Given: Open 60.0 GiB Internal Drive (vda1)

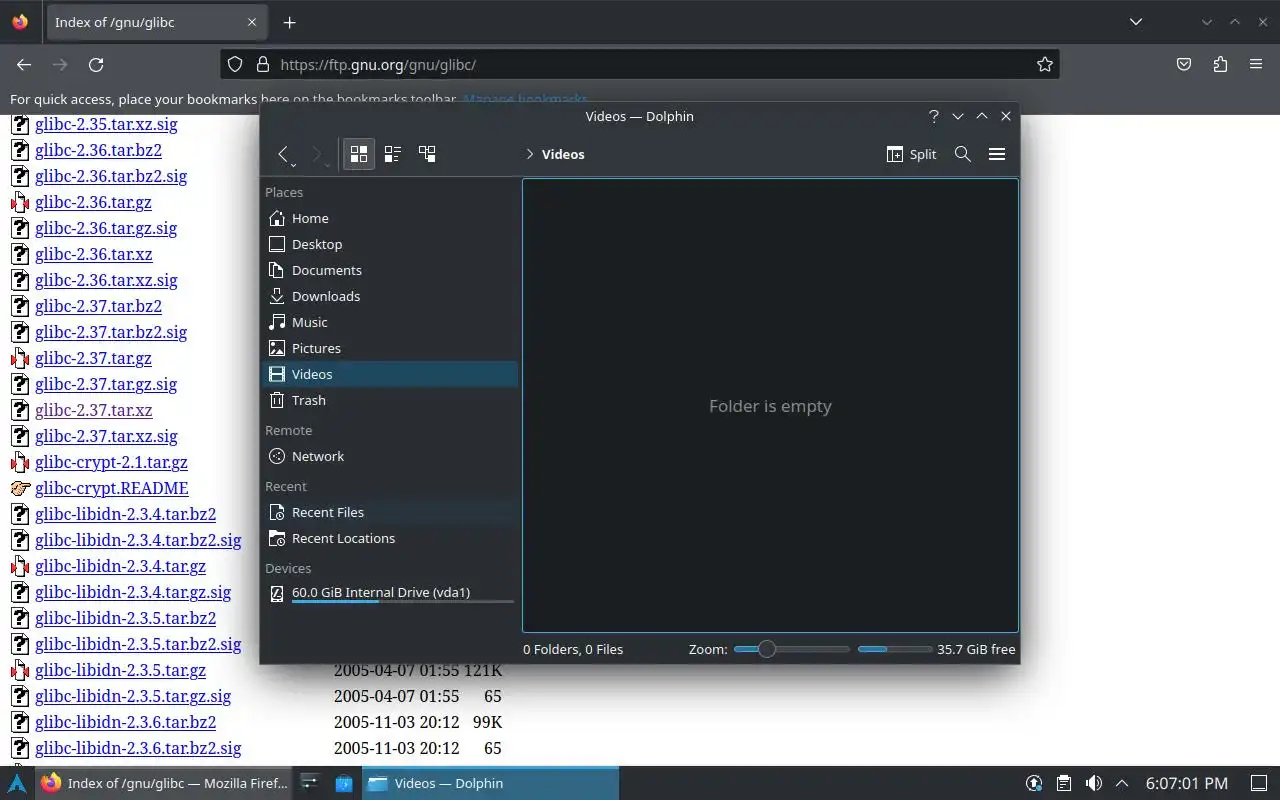Looking at the screenshot, I should tap(390, 594).
